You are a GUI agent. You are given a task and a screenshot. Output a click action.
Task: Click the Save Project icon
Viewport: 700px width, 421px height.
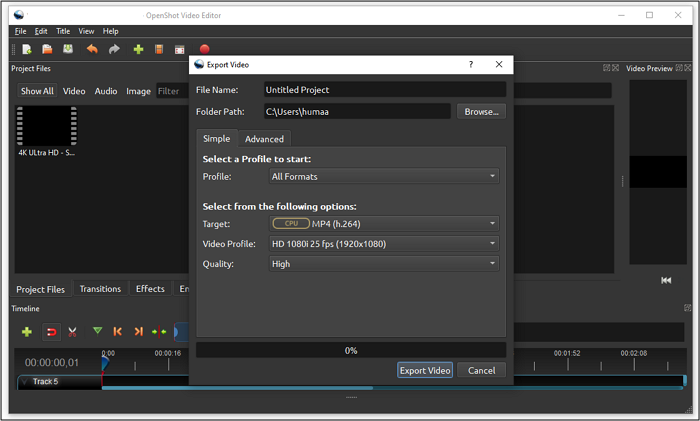click(x=68, y=49)
